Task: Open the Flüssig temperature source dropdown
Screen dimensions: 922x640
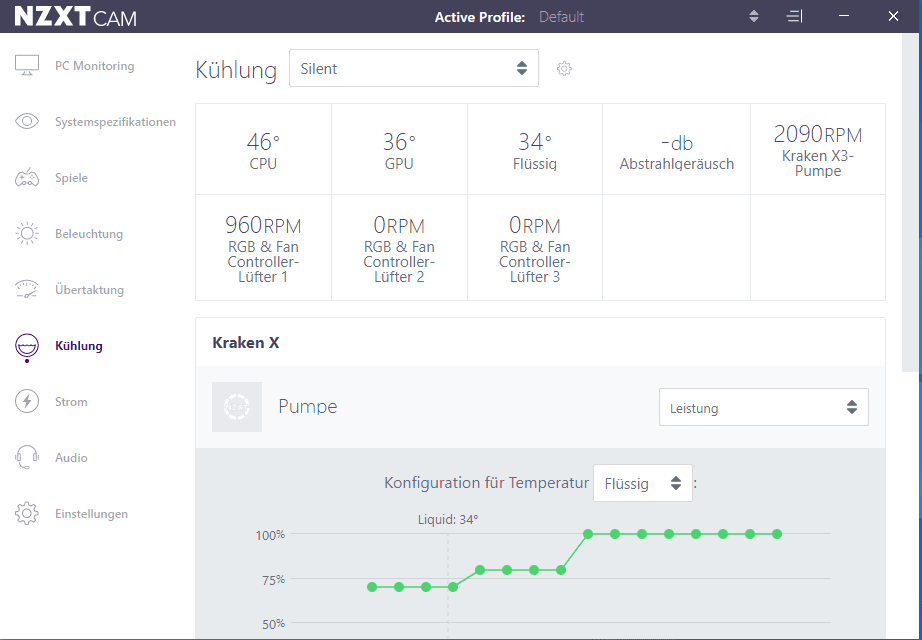Action: 643,483
